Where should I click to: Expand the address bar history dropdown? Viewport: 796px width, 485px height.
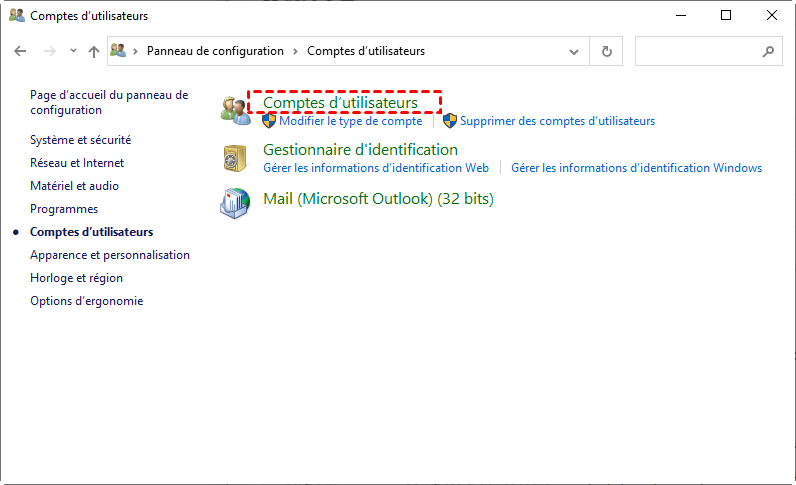[574, 51]
